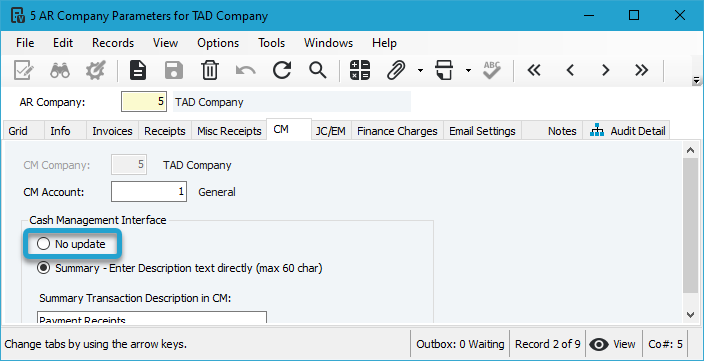704x361 pixels.
Task: Select the No update radio button
Action: point(44,244)
